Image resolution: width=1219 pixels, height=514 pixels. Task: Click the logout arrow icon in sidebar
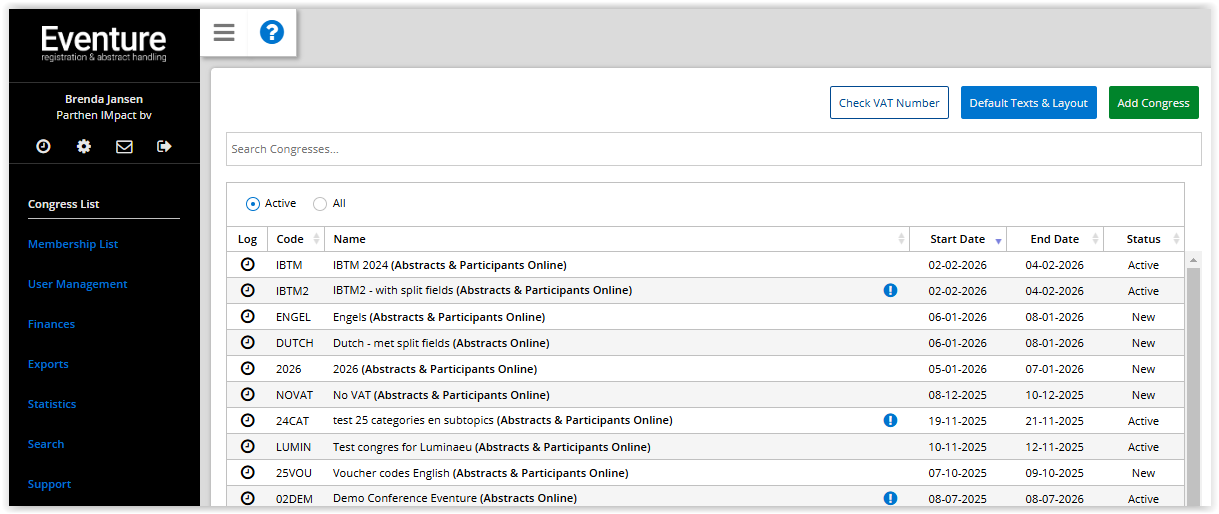165,146
